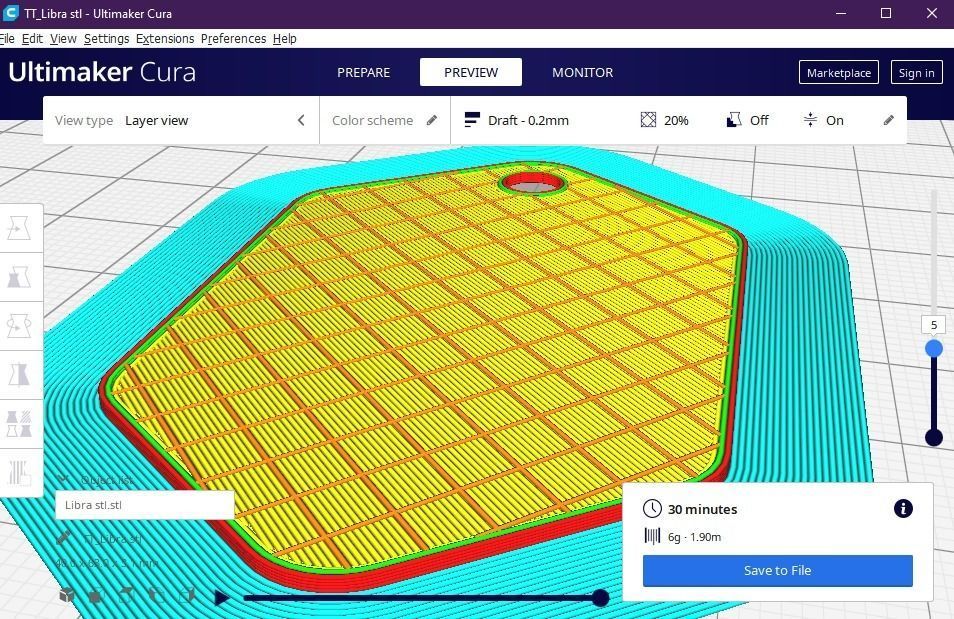
Task: Click the Cura logo in title bar
Action: point(10,13)
